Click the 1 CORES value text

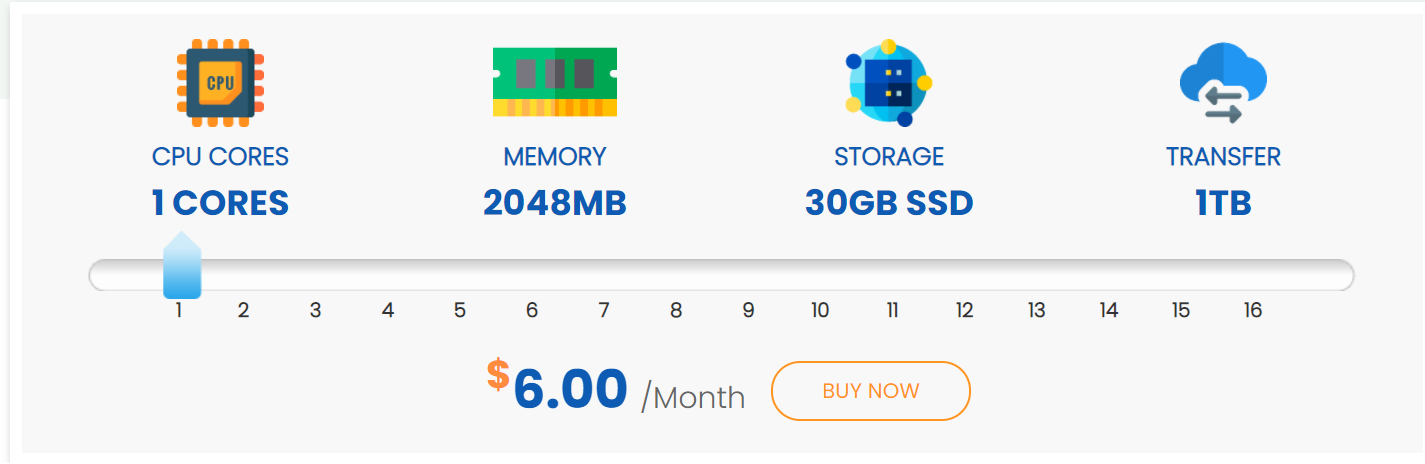220,203
